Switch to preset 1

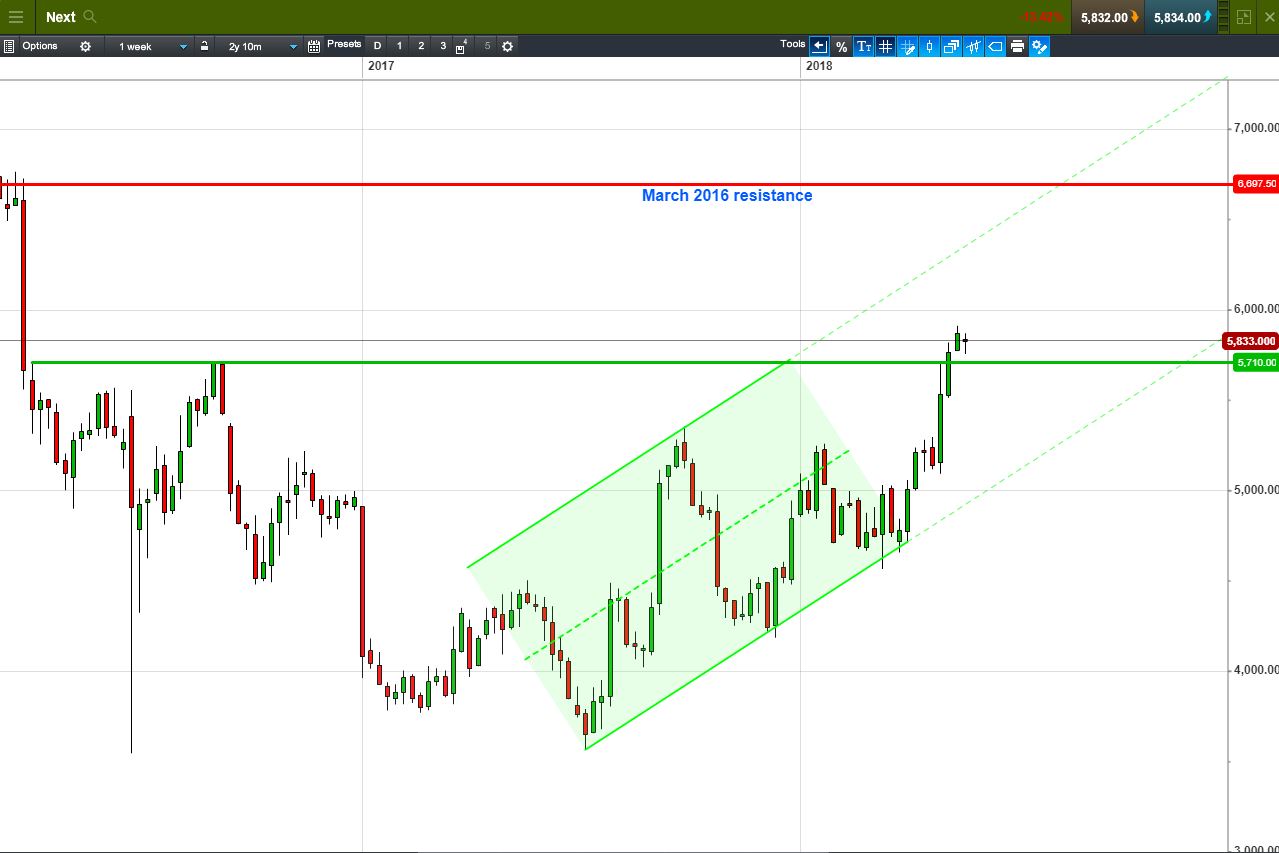[399, 46]
